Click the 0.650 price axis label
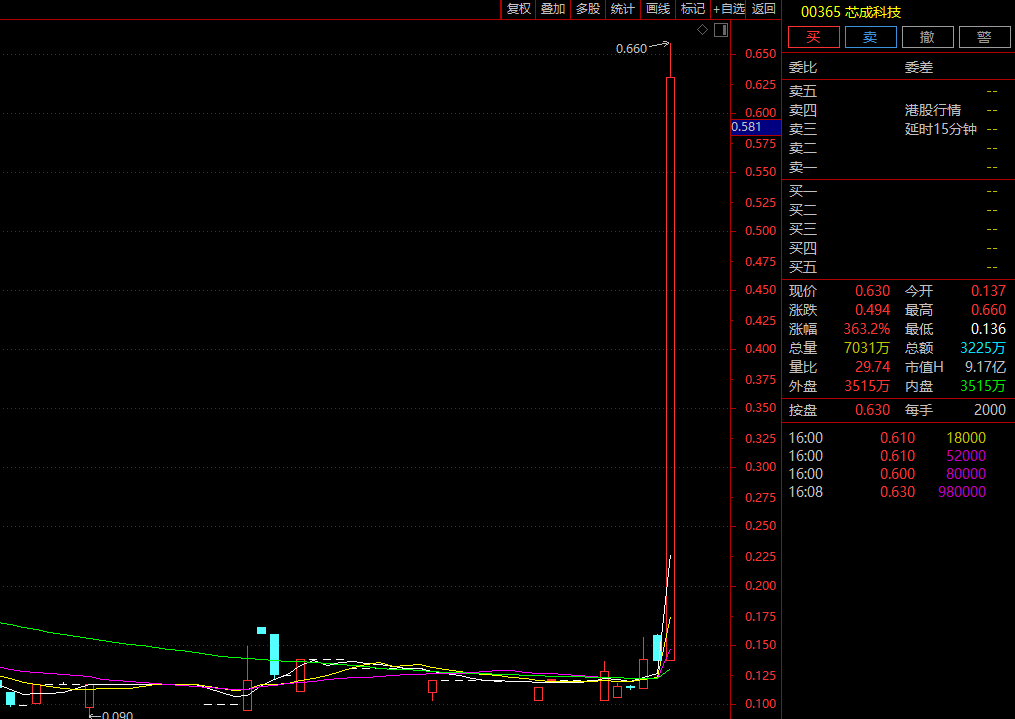 (x=761, y=54)
